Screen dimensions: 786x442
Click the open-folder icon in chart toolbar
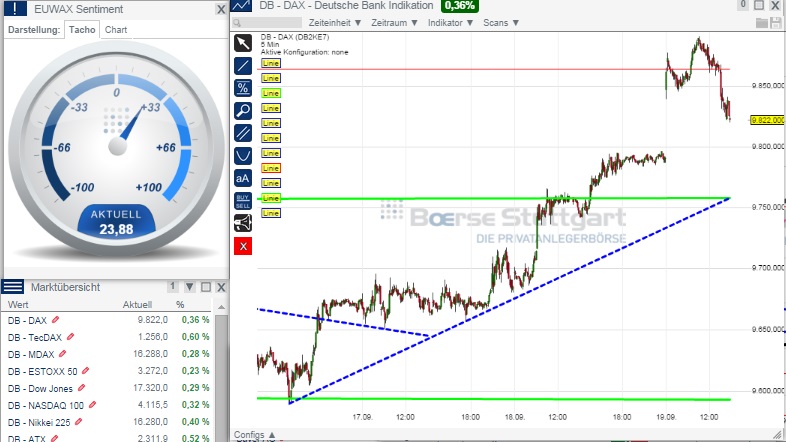[x=762, y=23]
